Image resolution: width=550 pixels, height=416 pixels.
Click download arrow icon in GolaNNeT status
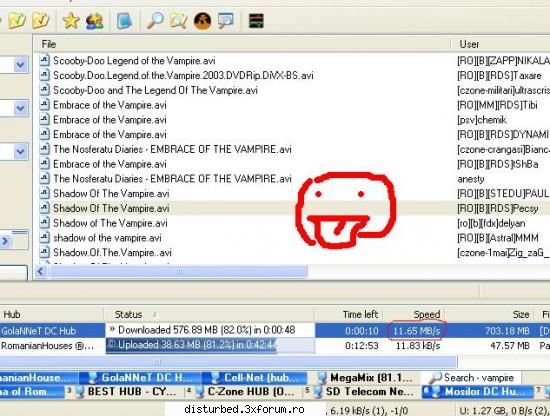click(x=112, y=330)
